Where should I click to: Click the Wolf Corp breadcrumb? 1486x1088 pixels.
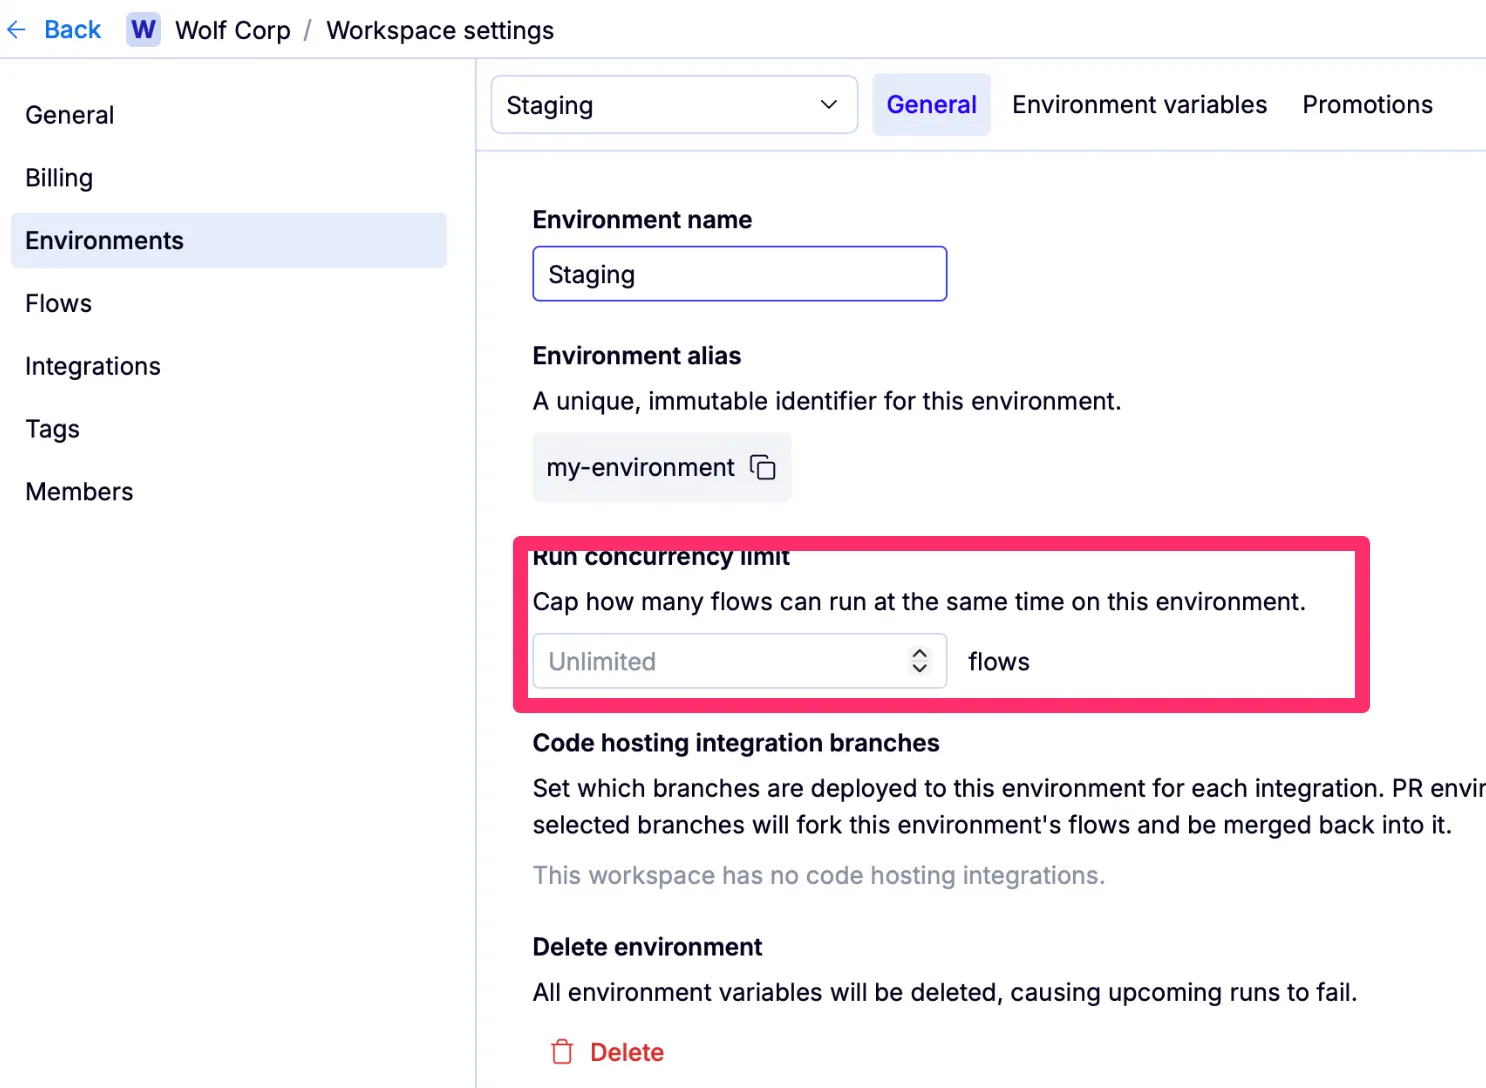coord(233,30)
